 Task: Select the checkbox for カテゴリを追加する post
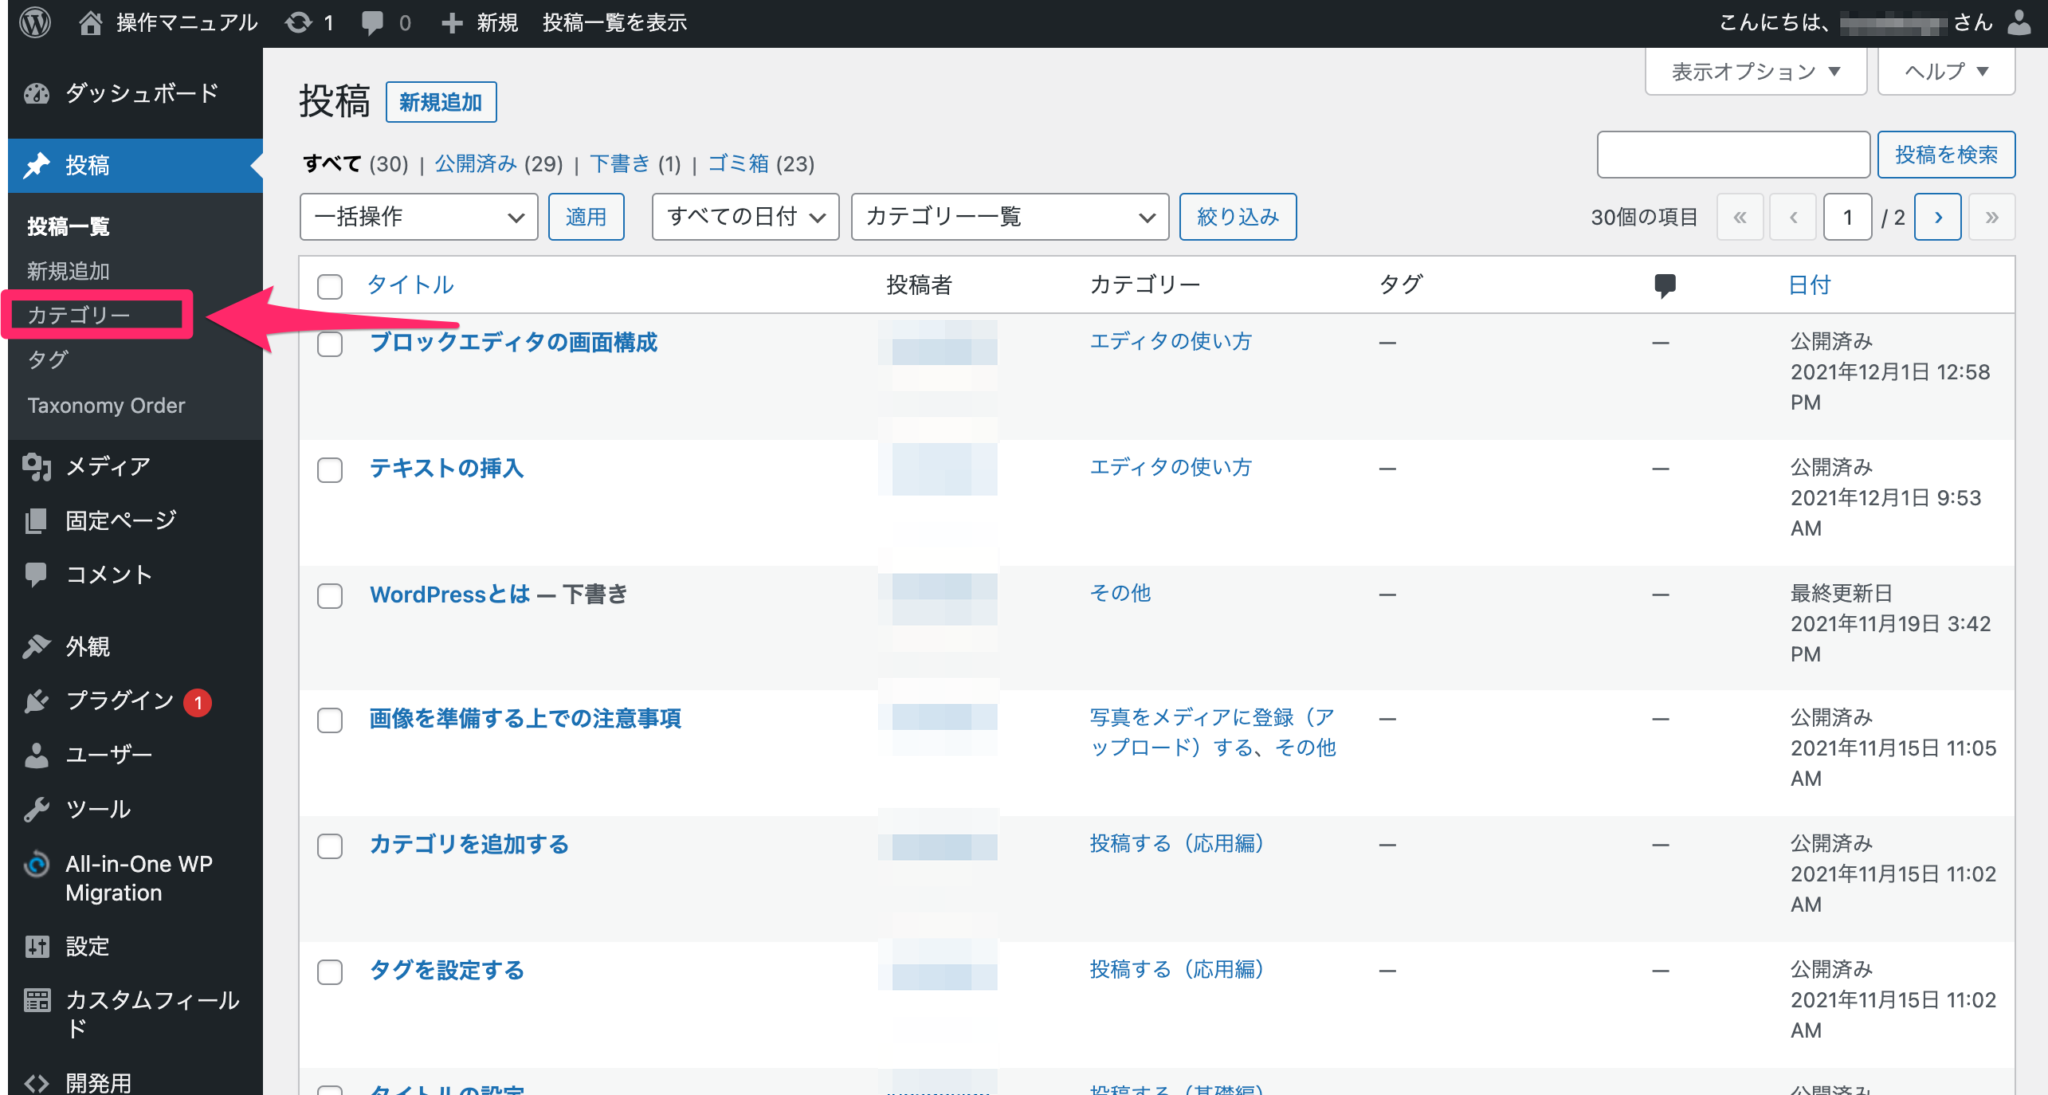point(330,846)
